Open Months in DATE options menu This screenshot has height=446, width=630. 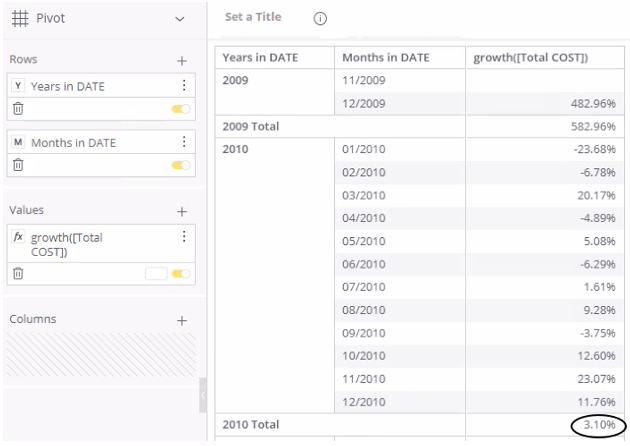pyautogui.click(x=183, y=142)
